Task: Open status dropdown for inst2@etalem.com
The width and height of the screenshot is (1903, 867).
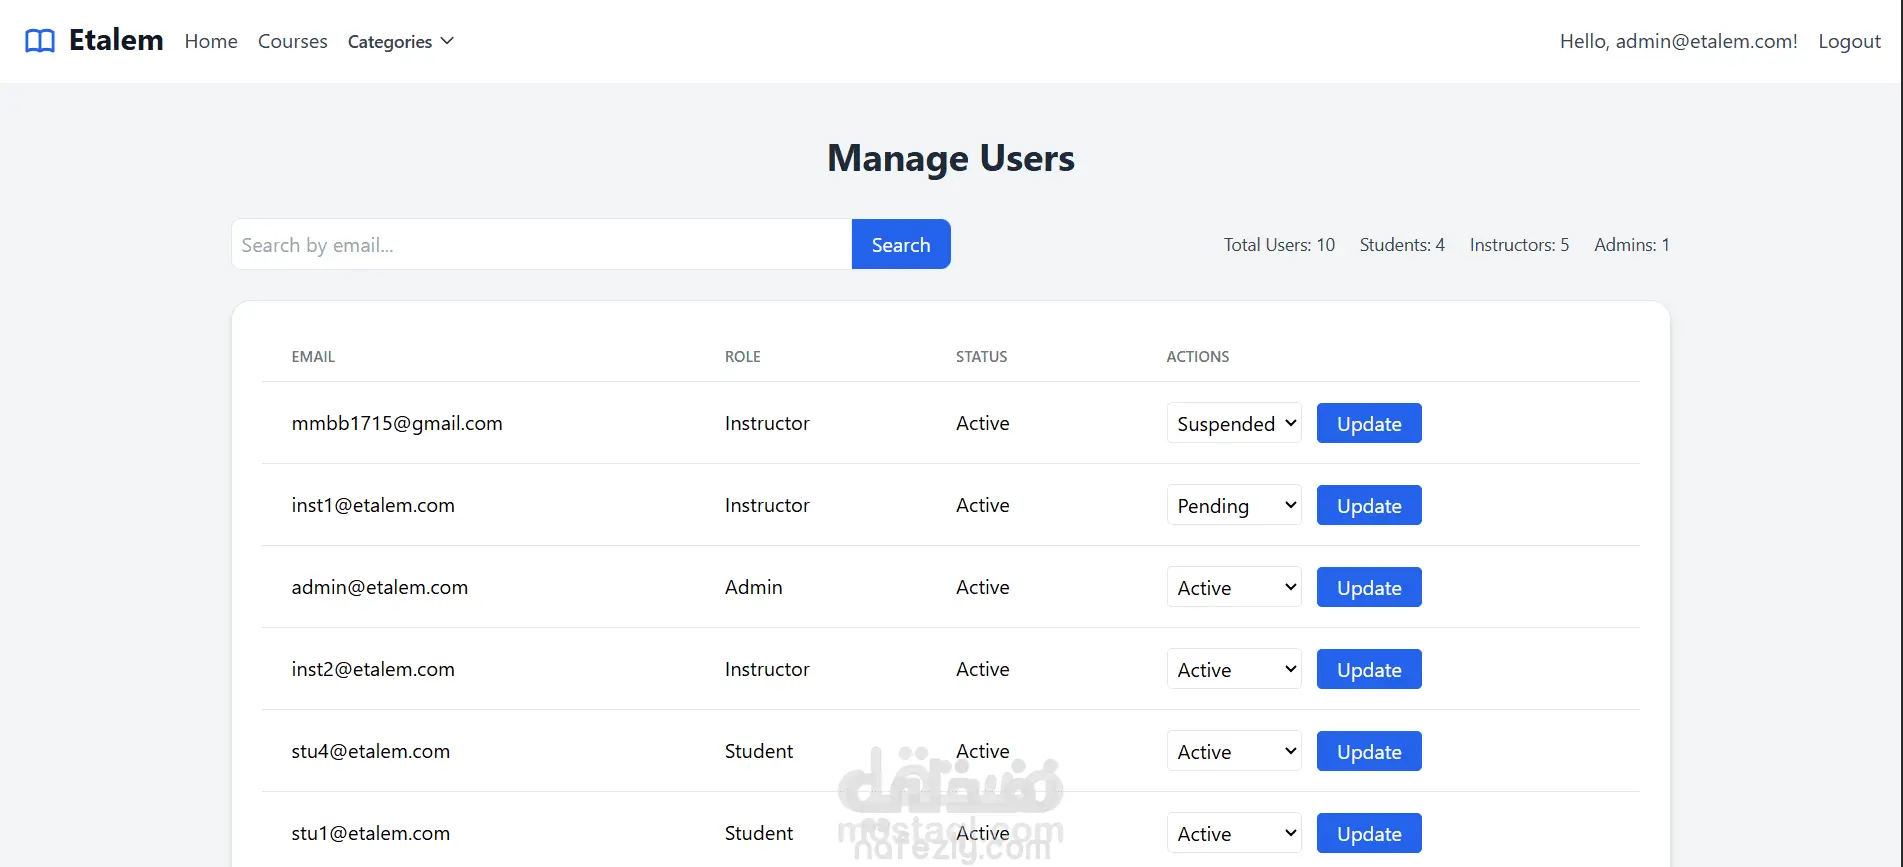Action: tap(1233, 669)
